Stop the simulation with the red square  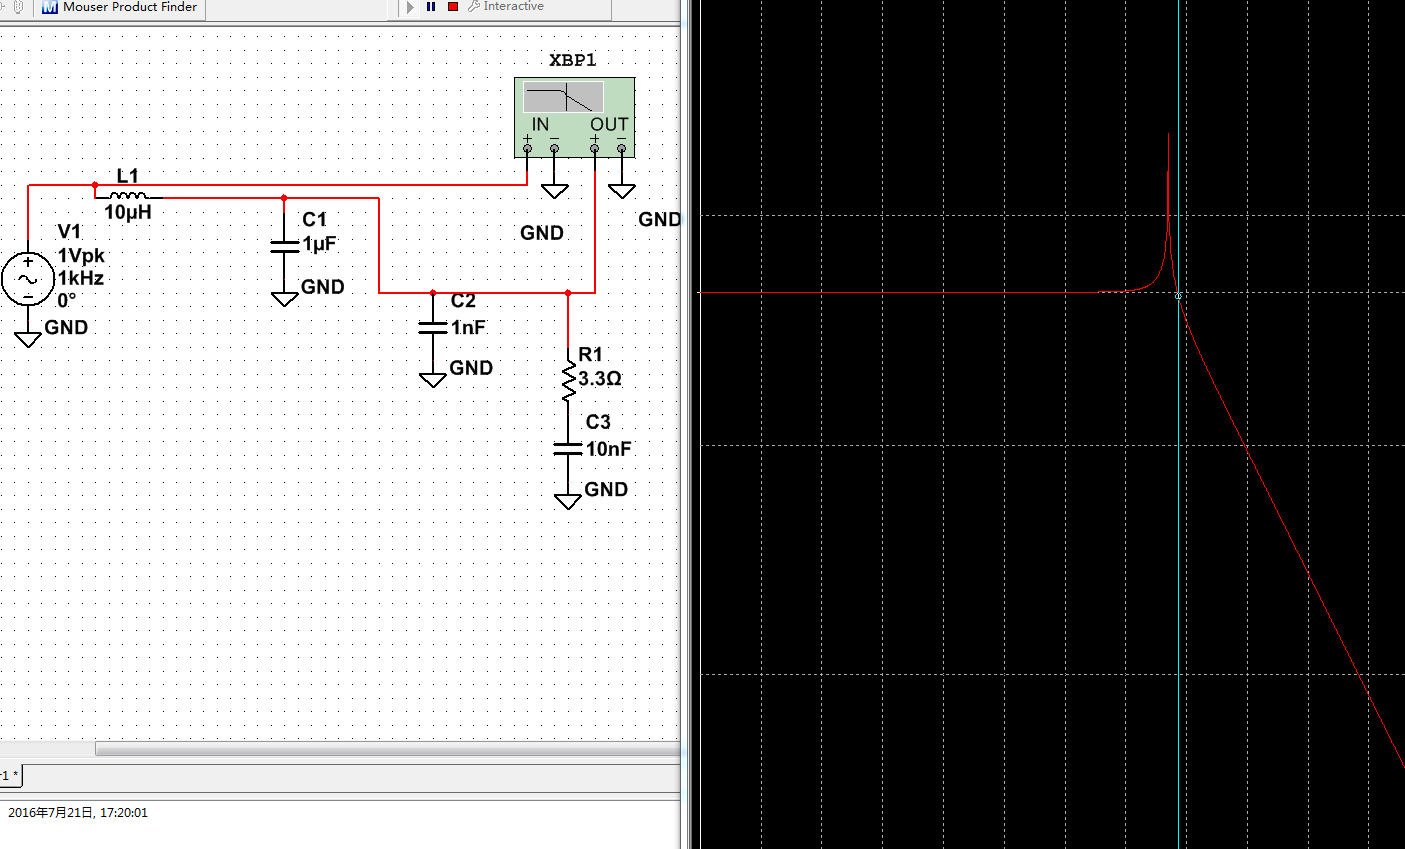[453, 7]
